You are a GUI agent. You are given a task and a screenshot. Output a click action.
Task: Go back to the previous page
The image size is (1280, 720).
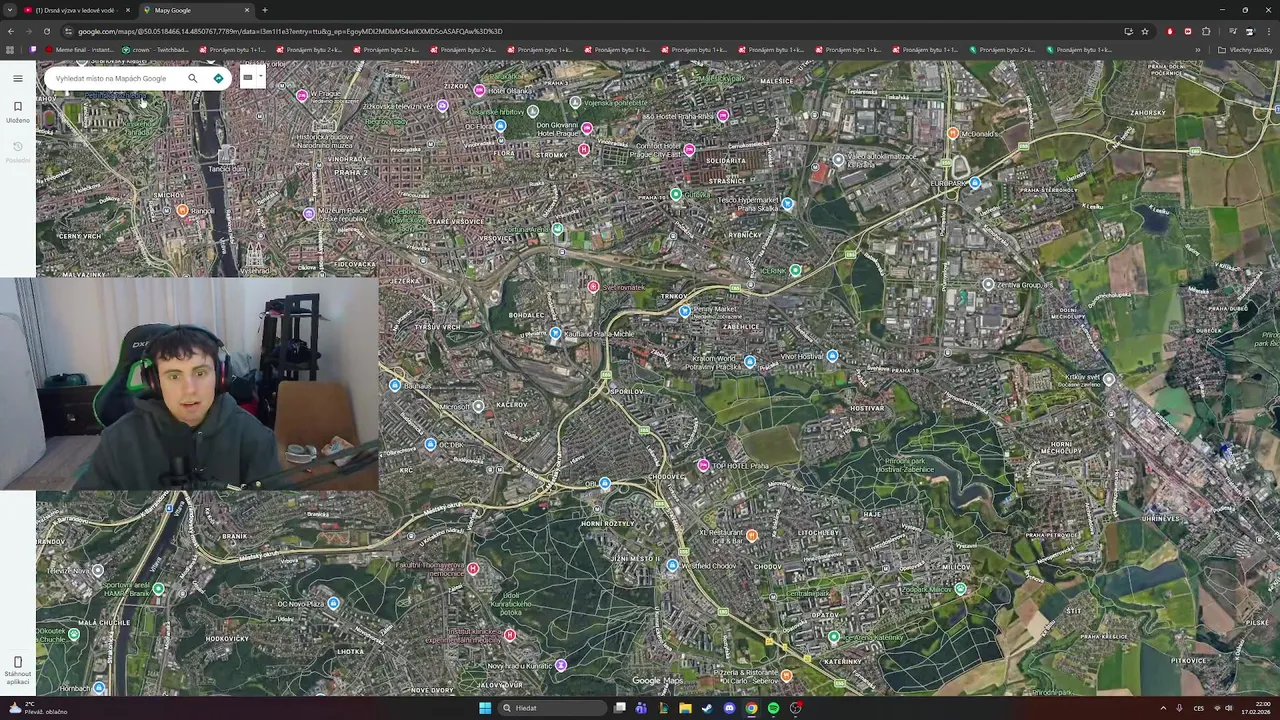[x=11, y=31]
